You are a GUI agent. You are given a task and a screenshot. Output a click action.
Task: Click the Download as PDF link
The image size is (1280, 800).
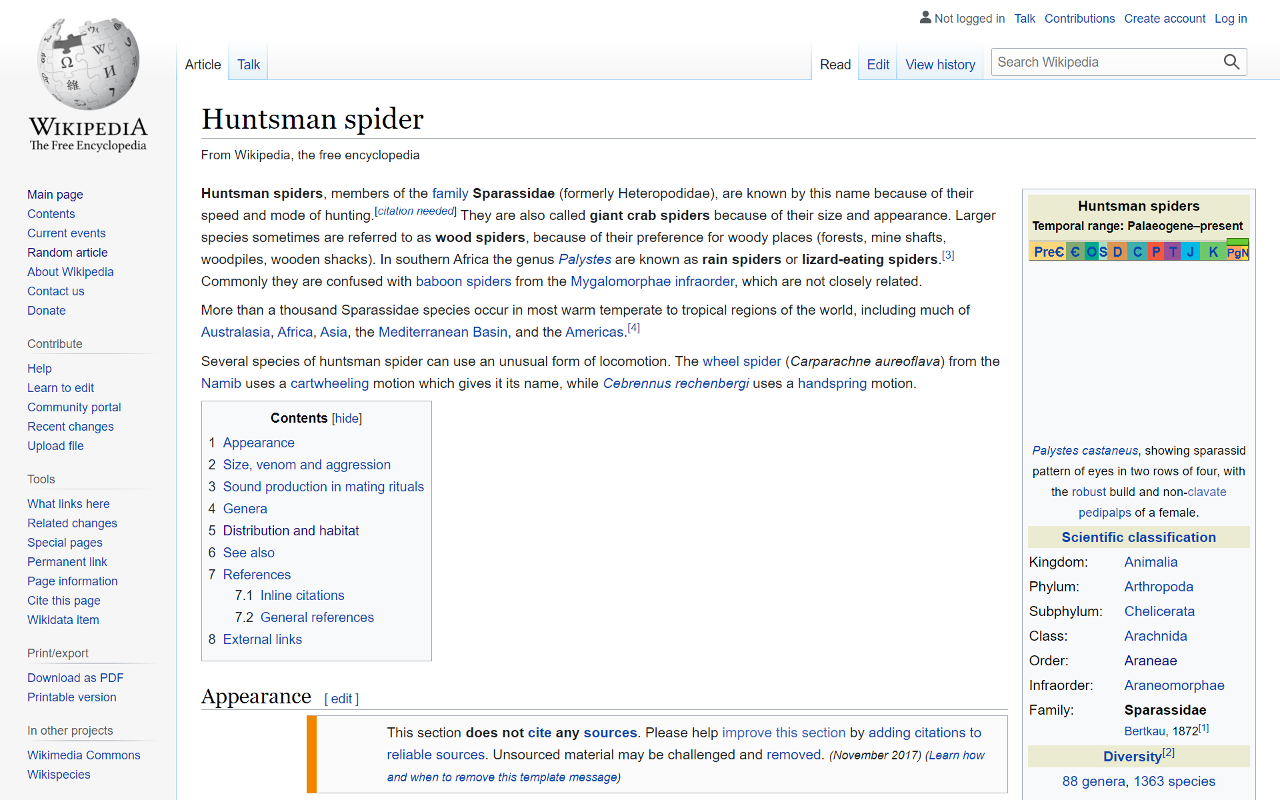(x=75, y=678)
